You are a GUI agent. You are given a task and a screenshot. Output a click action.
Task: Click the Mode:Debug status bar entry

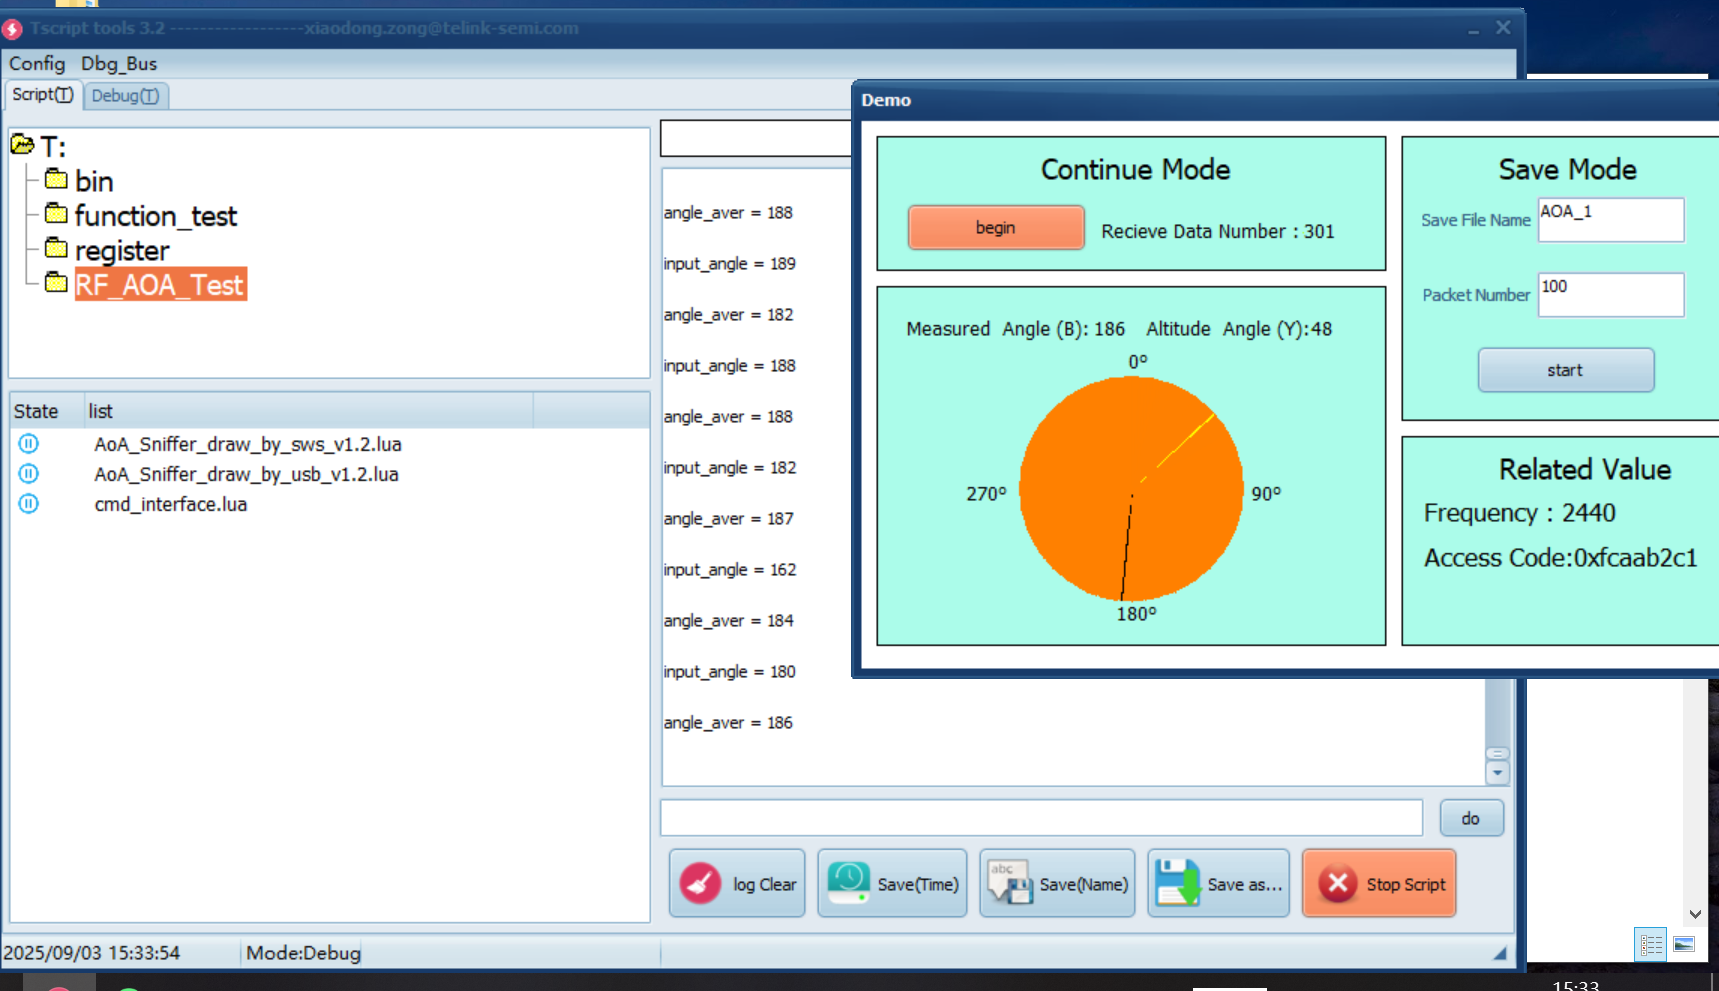point(303,953)
